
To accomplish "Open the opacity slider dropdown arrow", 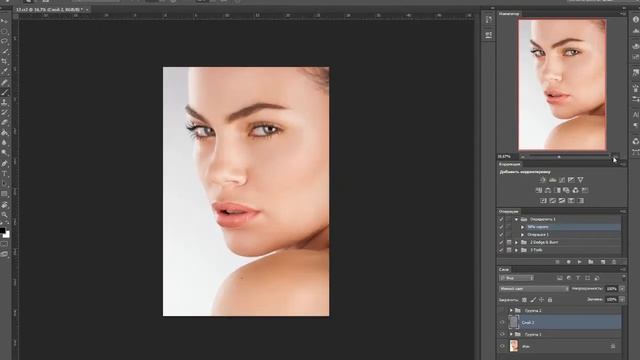I will [622, 289].
